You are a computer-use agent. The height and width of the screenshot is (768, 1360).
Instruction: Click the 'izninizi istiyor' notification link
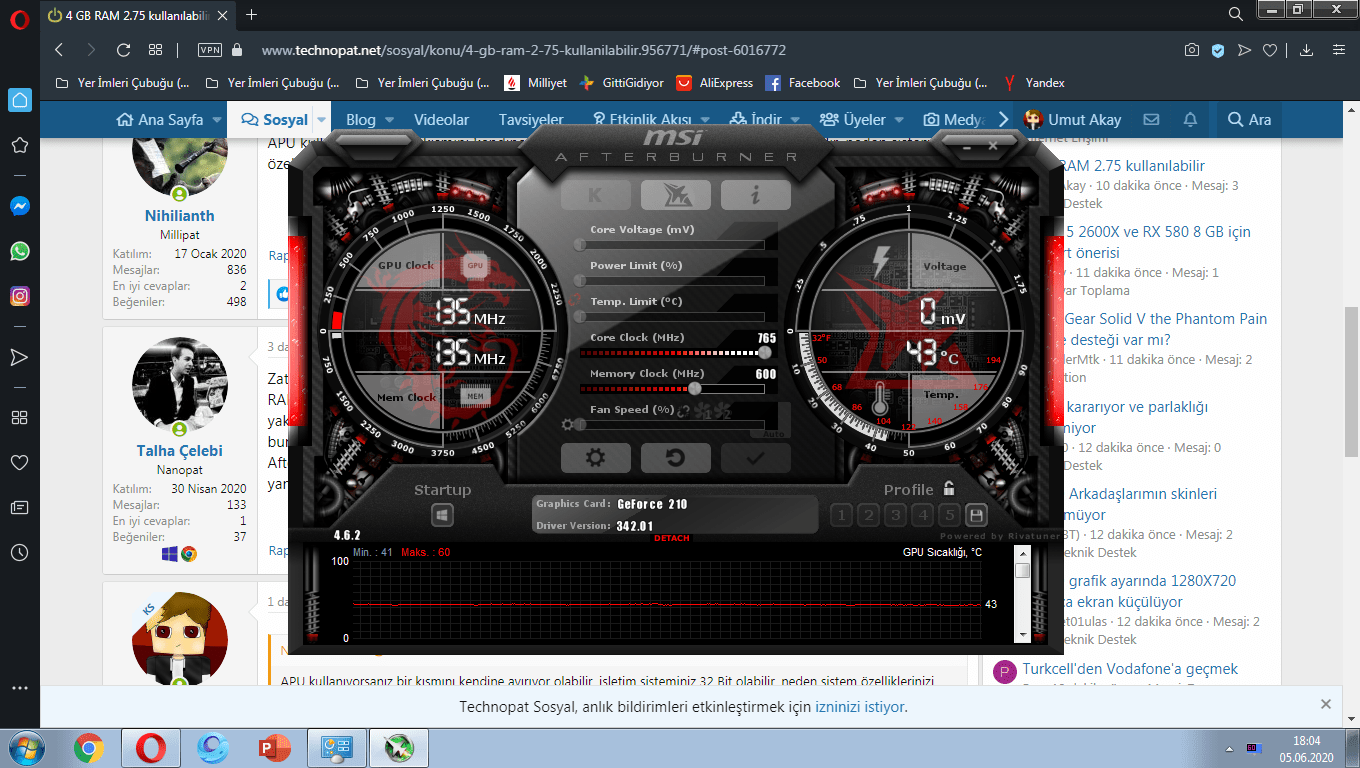(860, 707)
